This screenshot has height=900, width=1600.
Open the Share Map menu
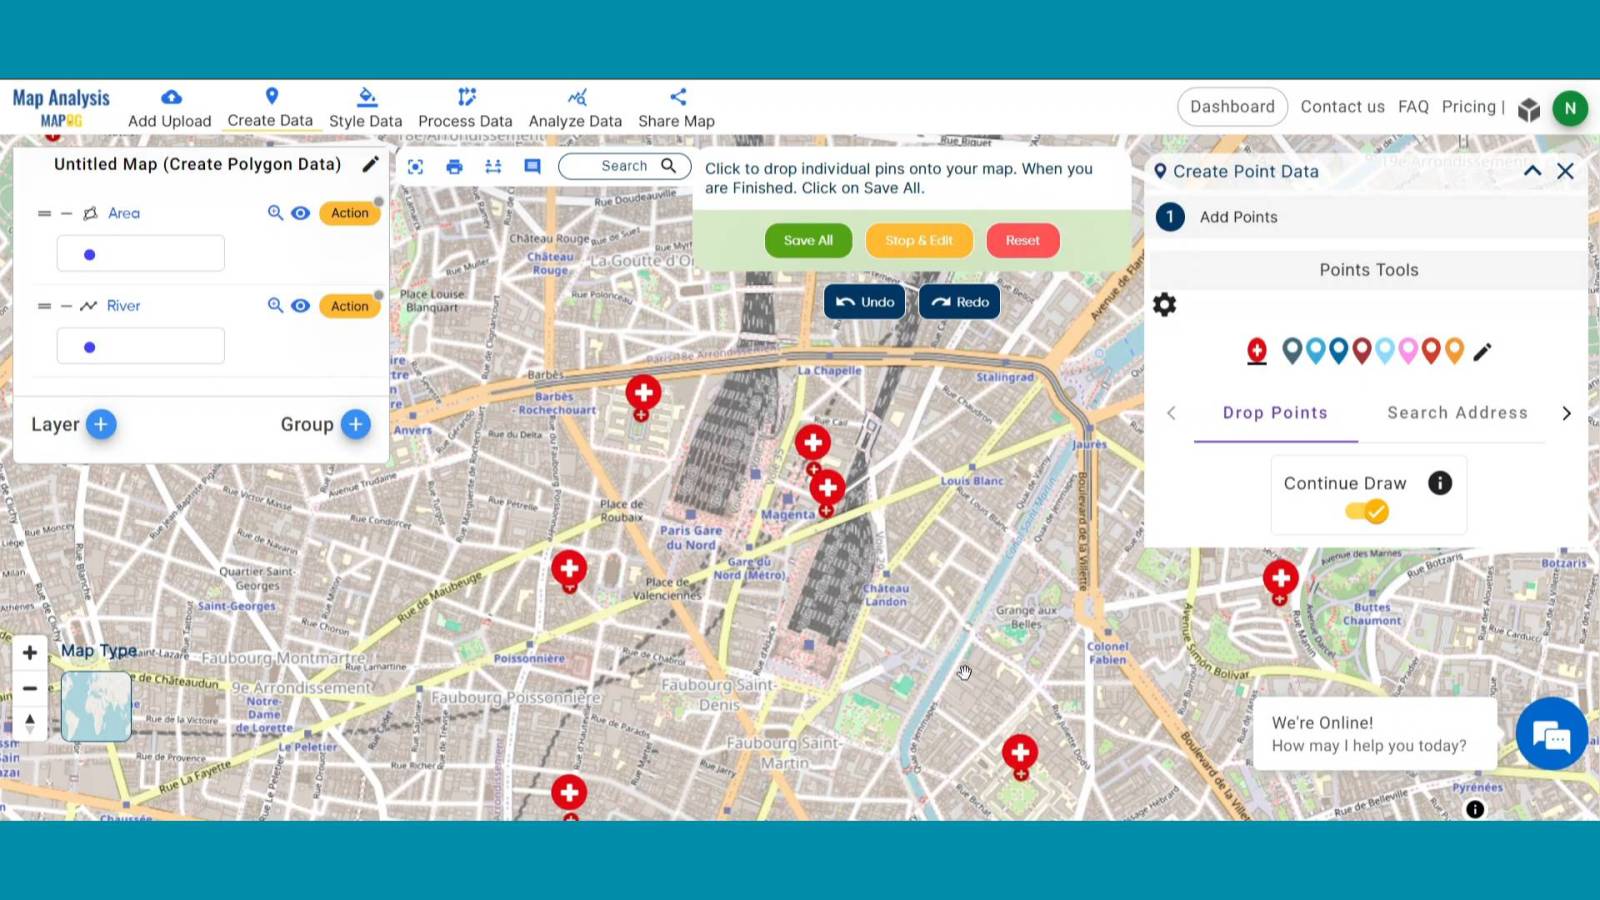pos(677,108)
